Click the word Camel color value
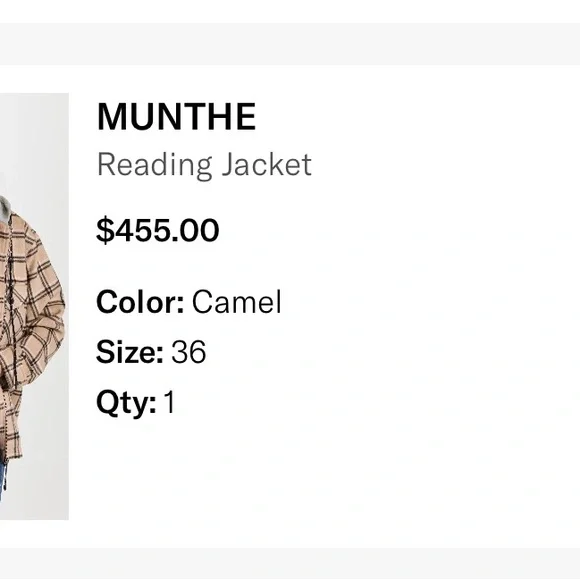The height and width of the screenshot is (580, 580). [x=237, y=302]
